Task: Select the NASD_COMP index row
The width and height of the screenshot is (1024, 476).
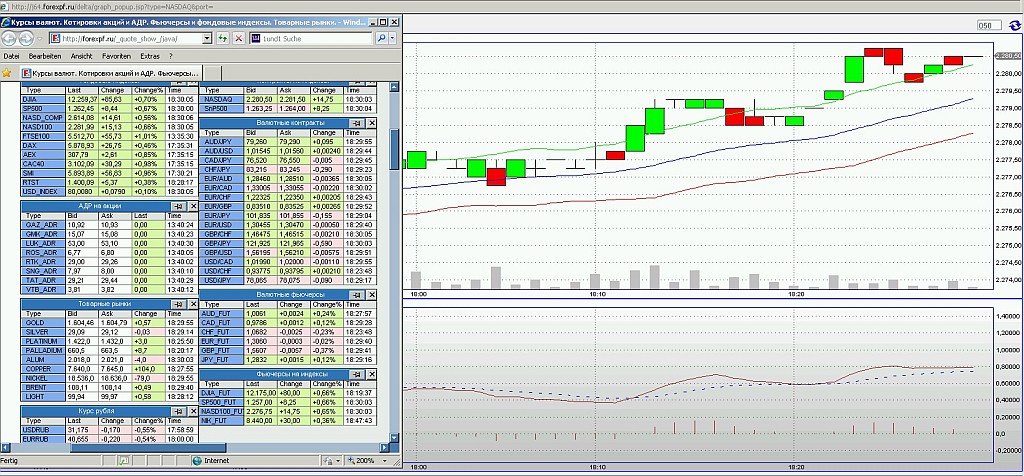Action: coord(110,118)
